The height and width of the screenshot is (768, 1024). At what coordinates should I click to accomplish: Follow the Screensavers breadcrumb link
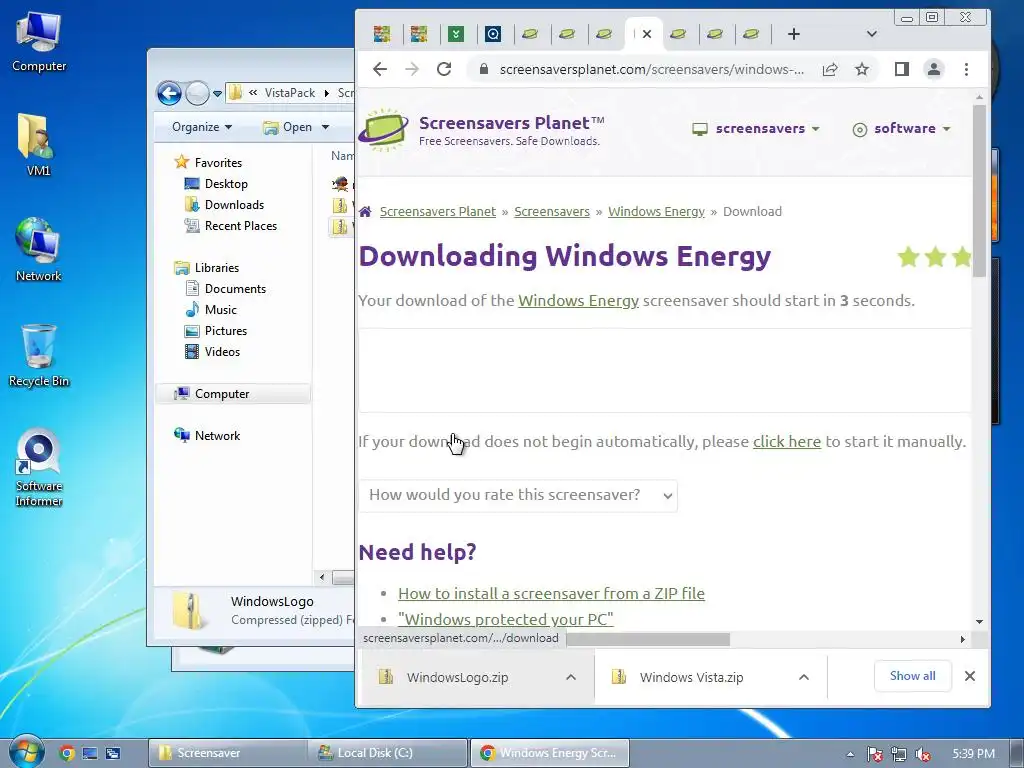[552, 212]
